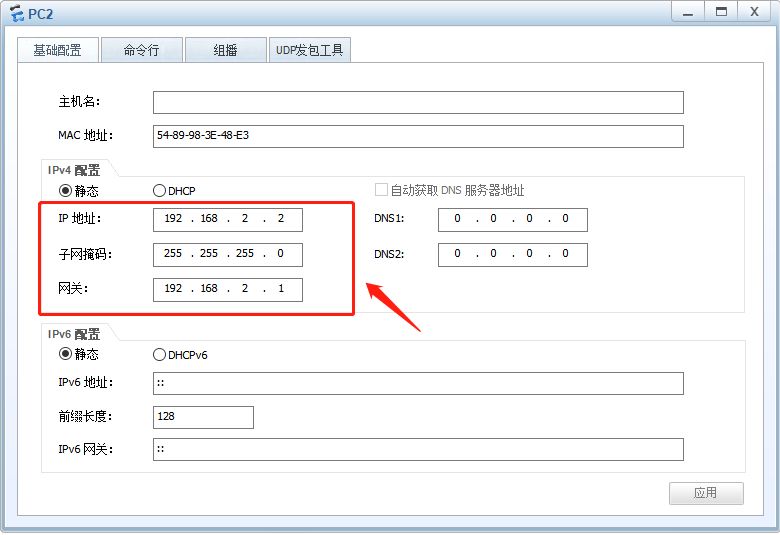Switch to the UDP发包工具 tab

click(309, 50)
